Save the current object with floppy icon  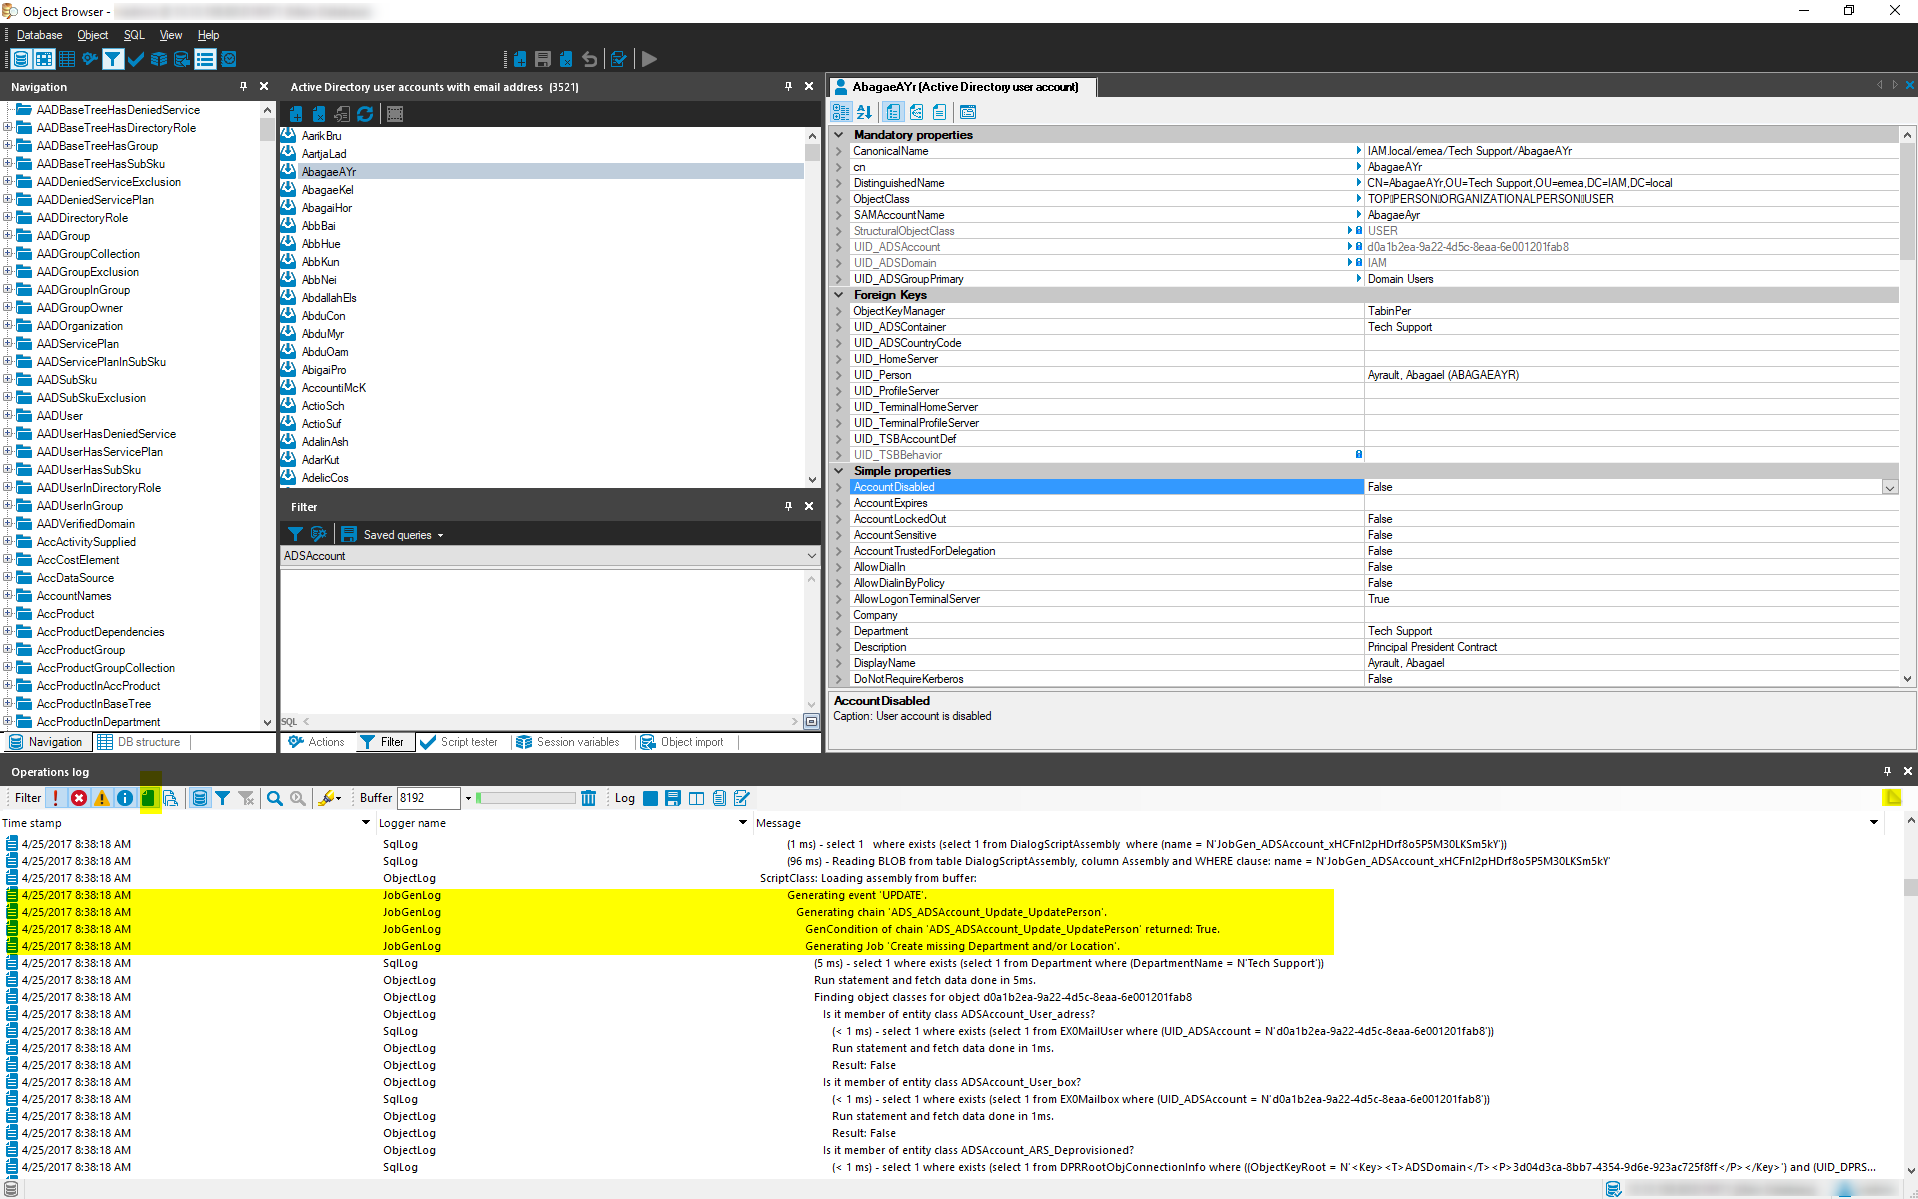tap(543, 59)
